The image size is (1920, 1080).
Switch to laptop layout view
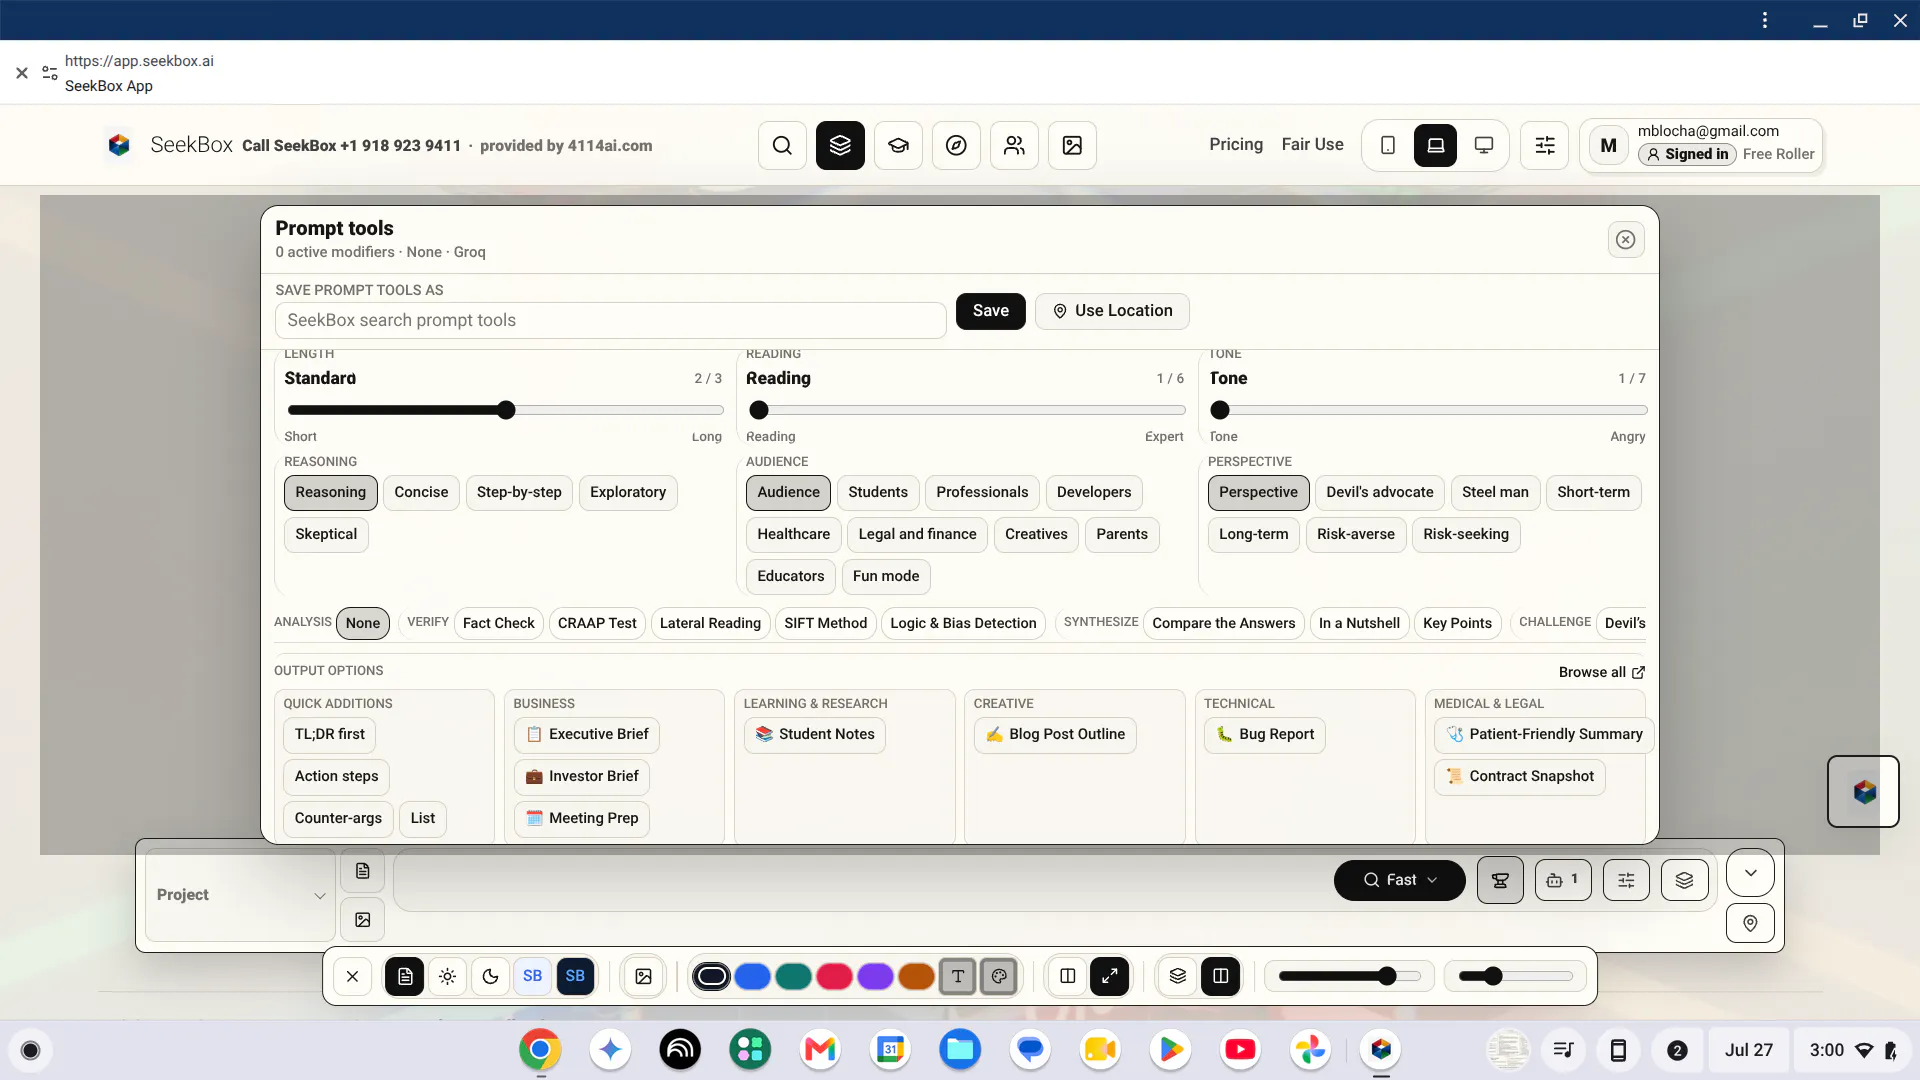[1435, 146]
